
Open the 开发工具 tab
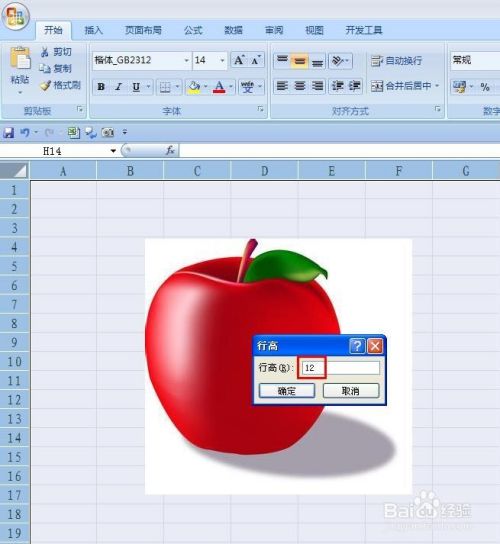[364, 30]
